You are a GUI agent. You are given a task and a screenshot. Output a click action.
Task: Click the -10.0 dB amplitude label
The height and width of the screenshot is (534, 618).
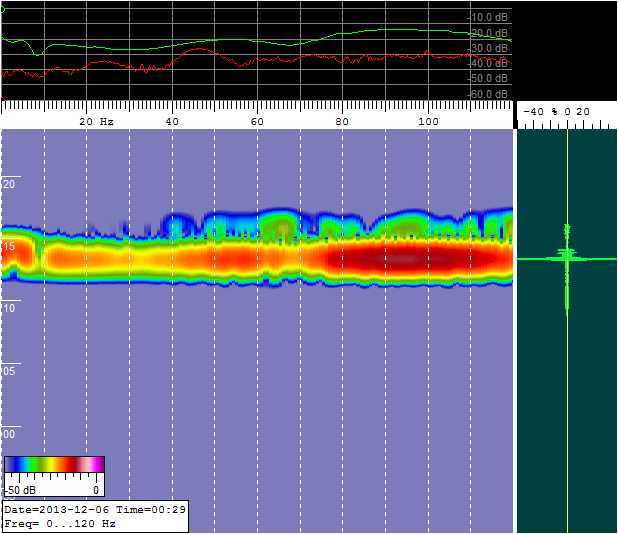coord(488,17)
